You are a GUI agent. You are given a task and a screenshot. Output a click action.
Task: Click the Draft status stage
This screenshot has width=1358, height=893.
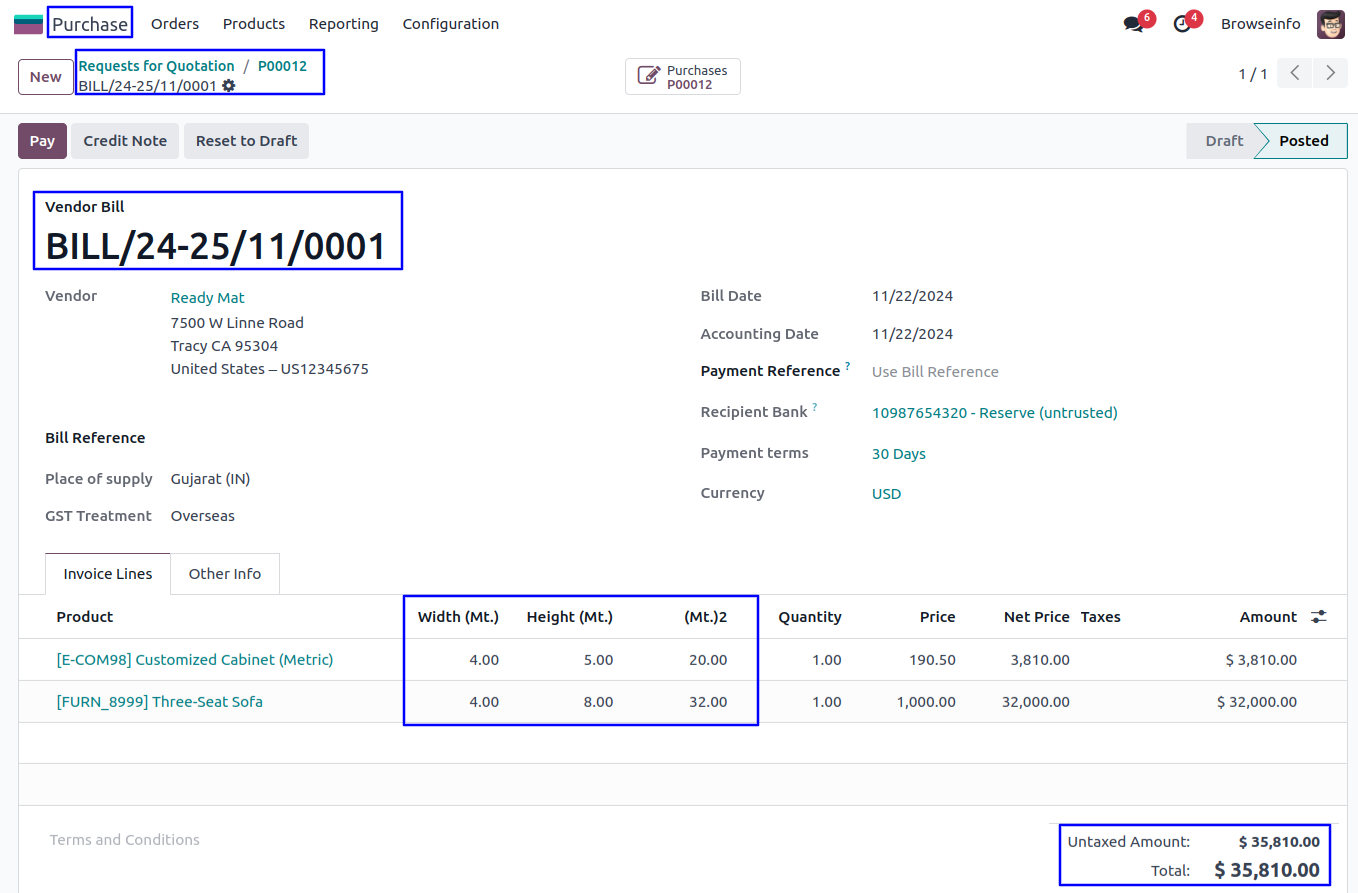pyautogui.click(x=1223, y=141)
